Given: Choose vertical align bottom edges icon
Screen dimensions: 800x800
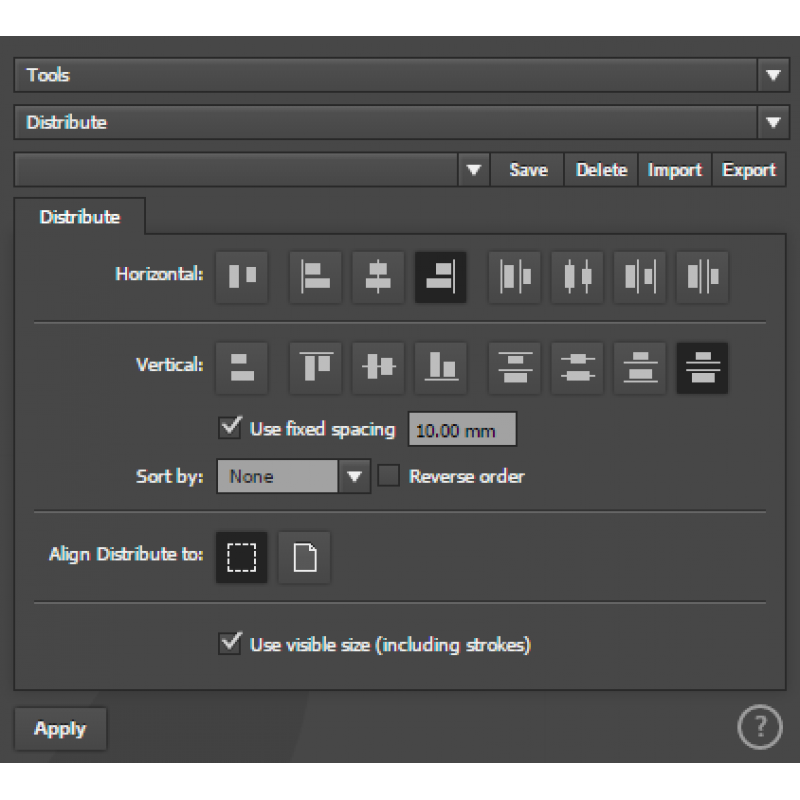Looking at the screenshot, I should click(x=440, y=368).
